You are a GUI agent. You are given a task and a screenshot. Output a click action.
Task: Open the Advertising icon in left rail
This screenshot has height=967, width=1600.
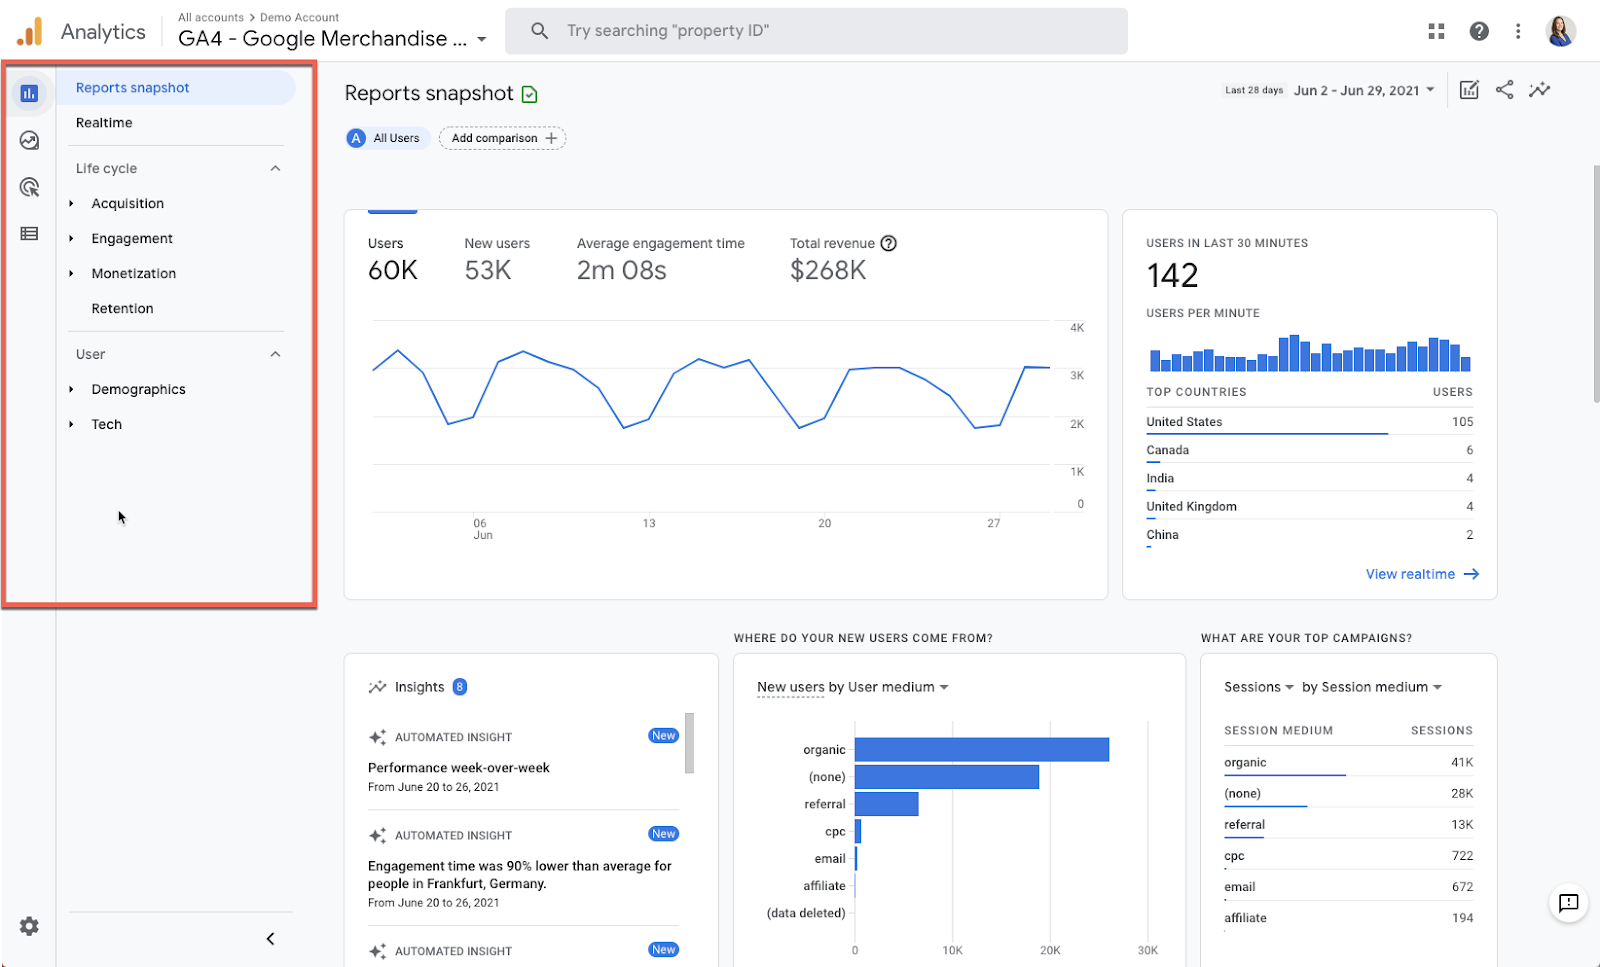tap(29, 187)
